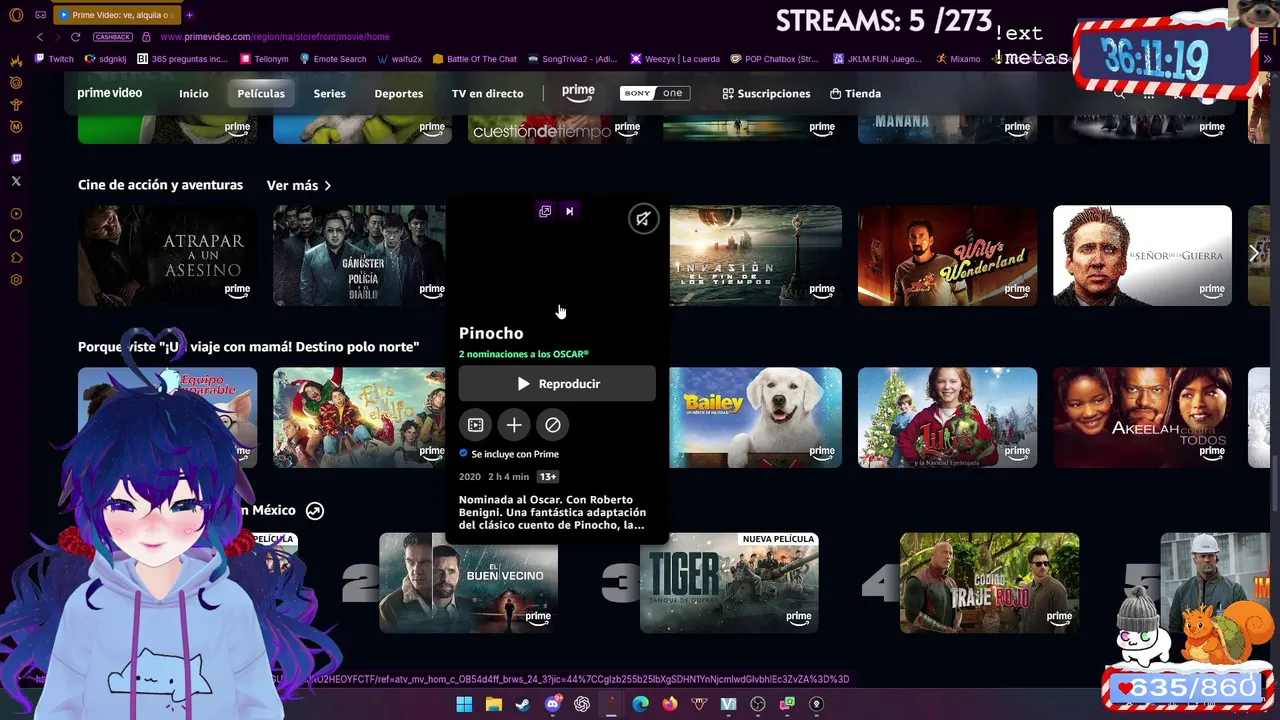Expand Ver más for action movies
The width and height of the screenshot is (1280, 720).
pos(299,185)
